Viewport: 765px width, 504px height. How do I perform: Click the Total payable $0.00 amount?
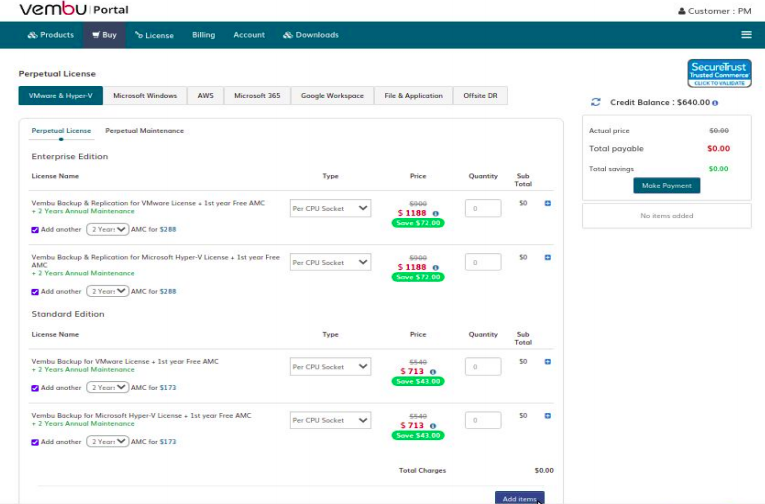pyautogui.click(x=719, y=149)
